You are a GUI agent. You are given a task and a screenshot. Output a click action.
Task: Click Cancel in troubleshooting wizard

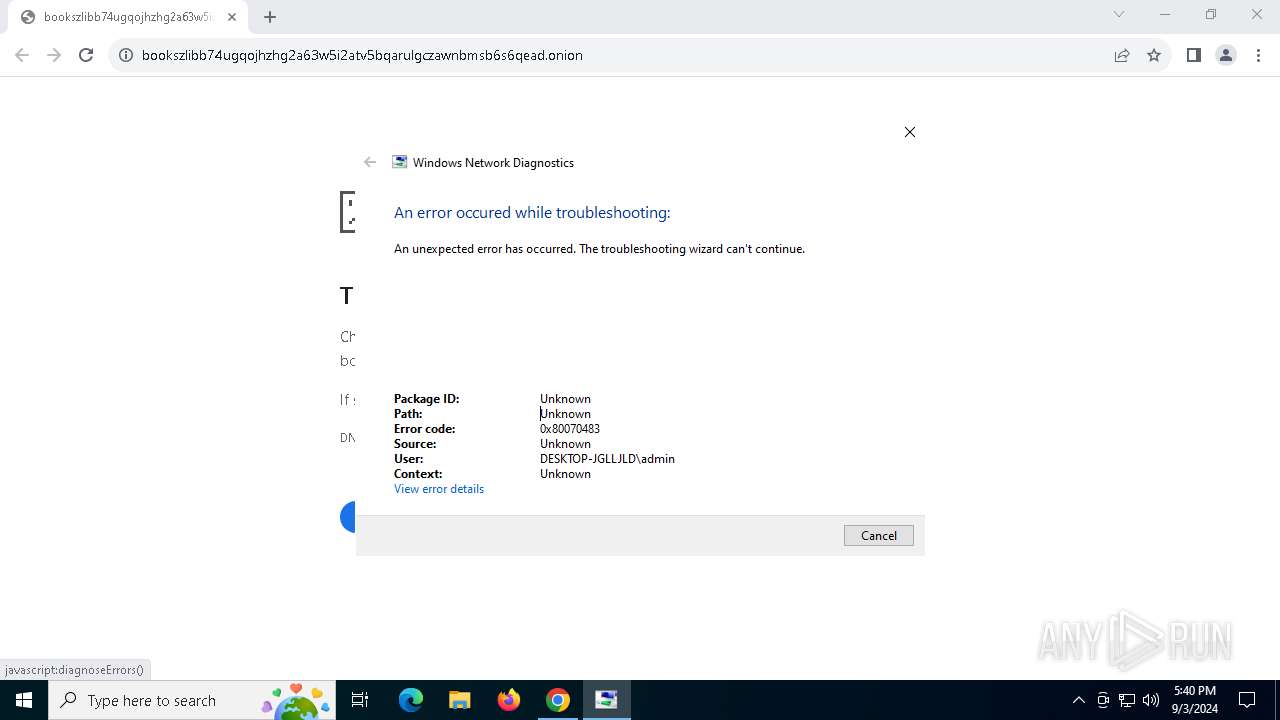[x=879, y=536]
